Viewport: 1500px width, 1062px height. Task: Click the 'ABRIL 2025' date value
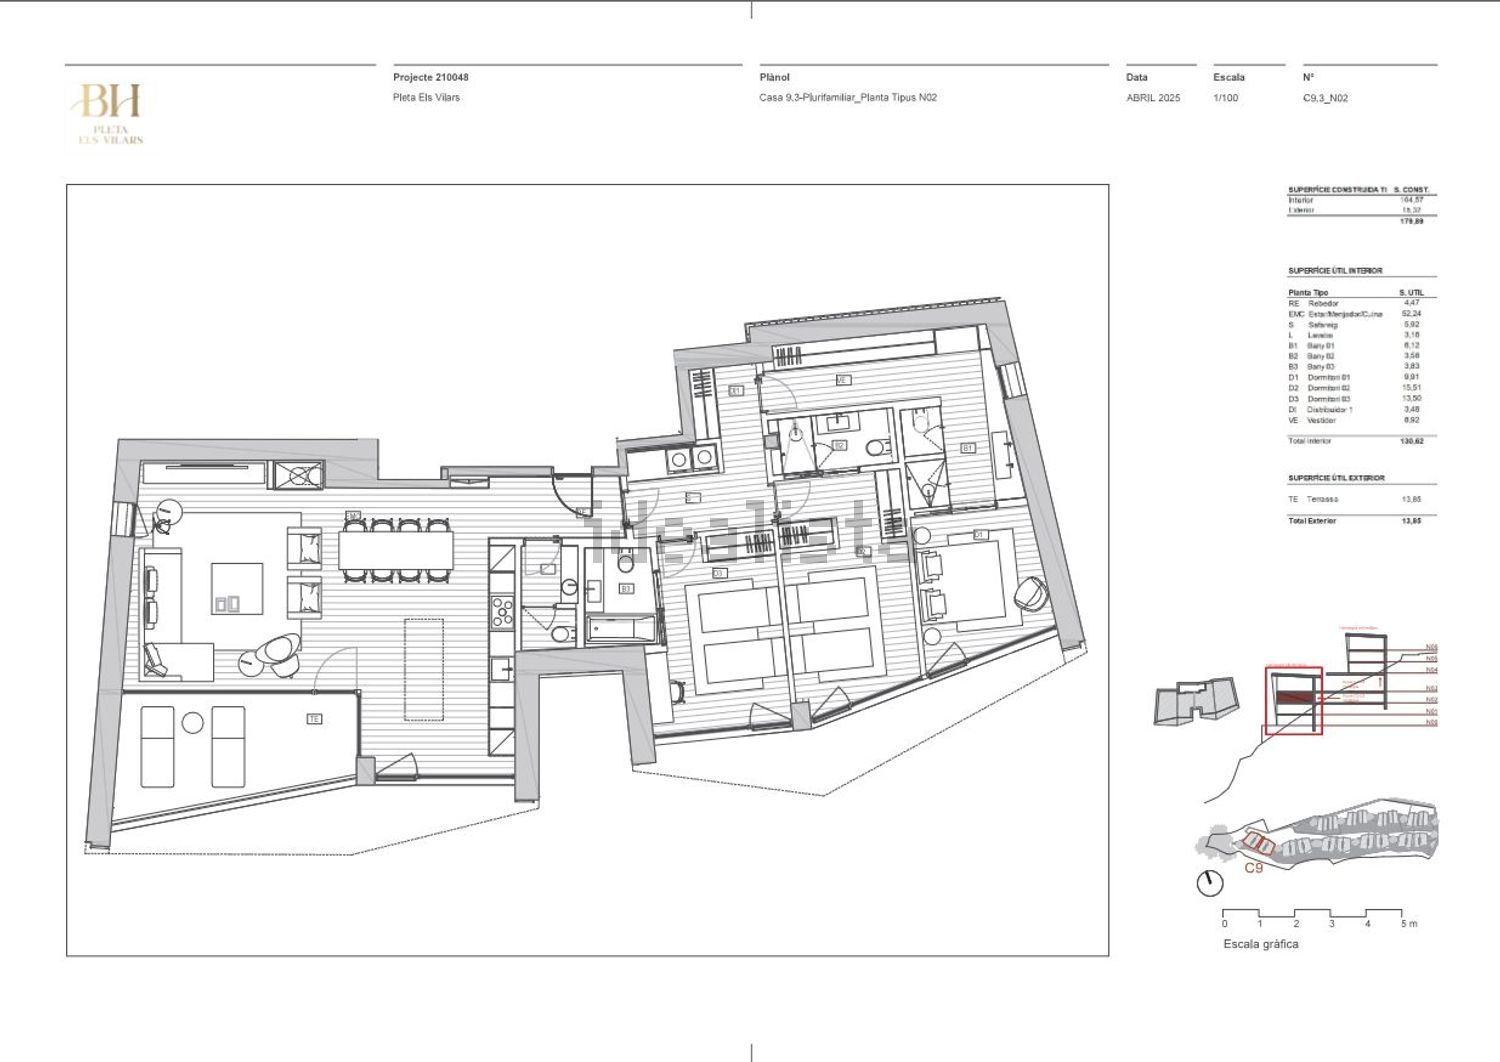(x=1153, y=98)
